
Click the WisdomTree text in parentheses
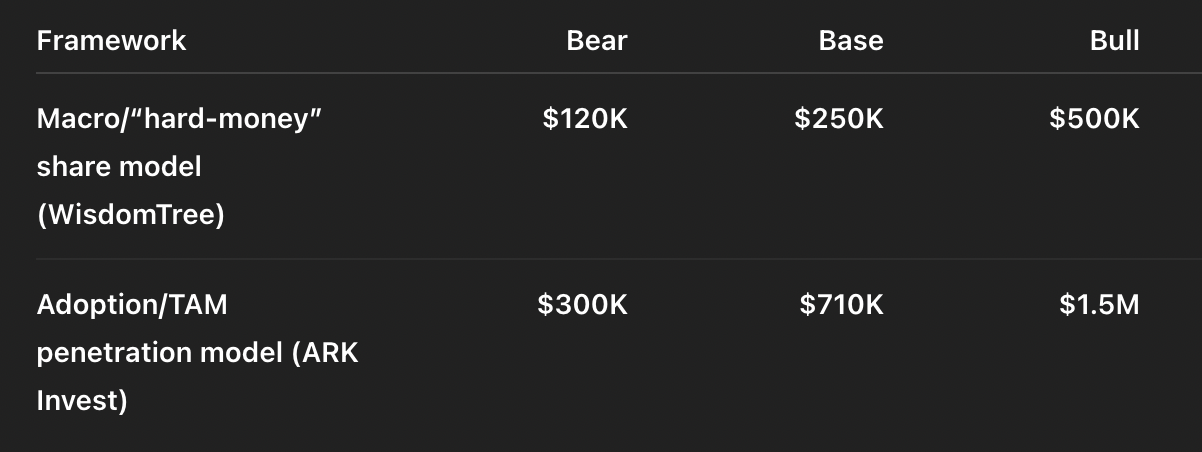click(130, 215)
